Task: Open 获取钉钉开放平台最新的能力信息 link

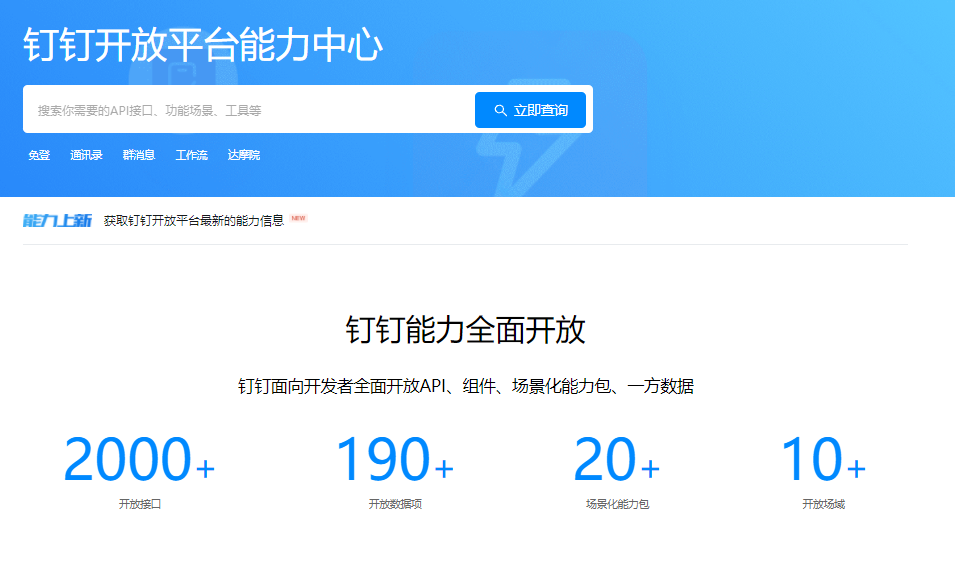Action: (194, 221)
